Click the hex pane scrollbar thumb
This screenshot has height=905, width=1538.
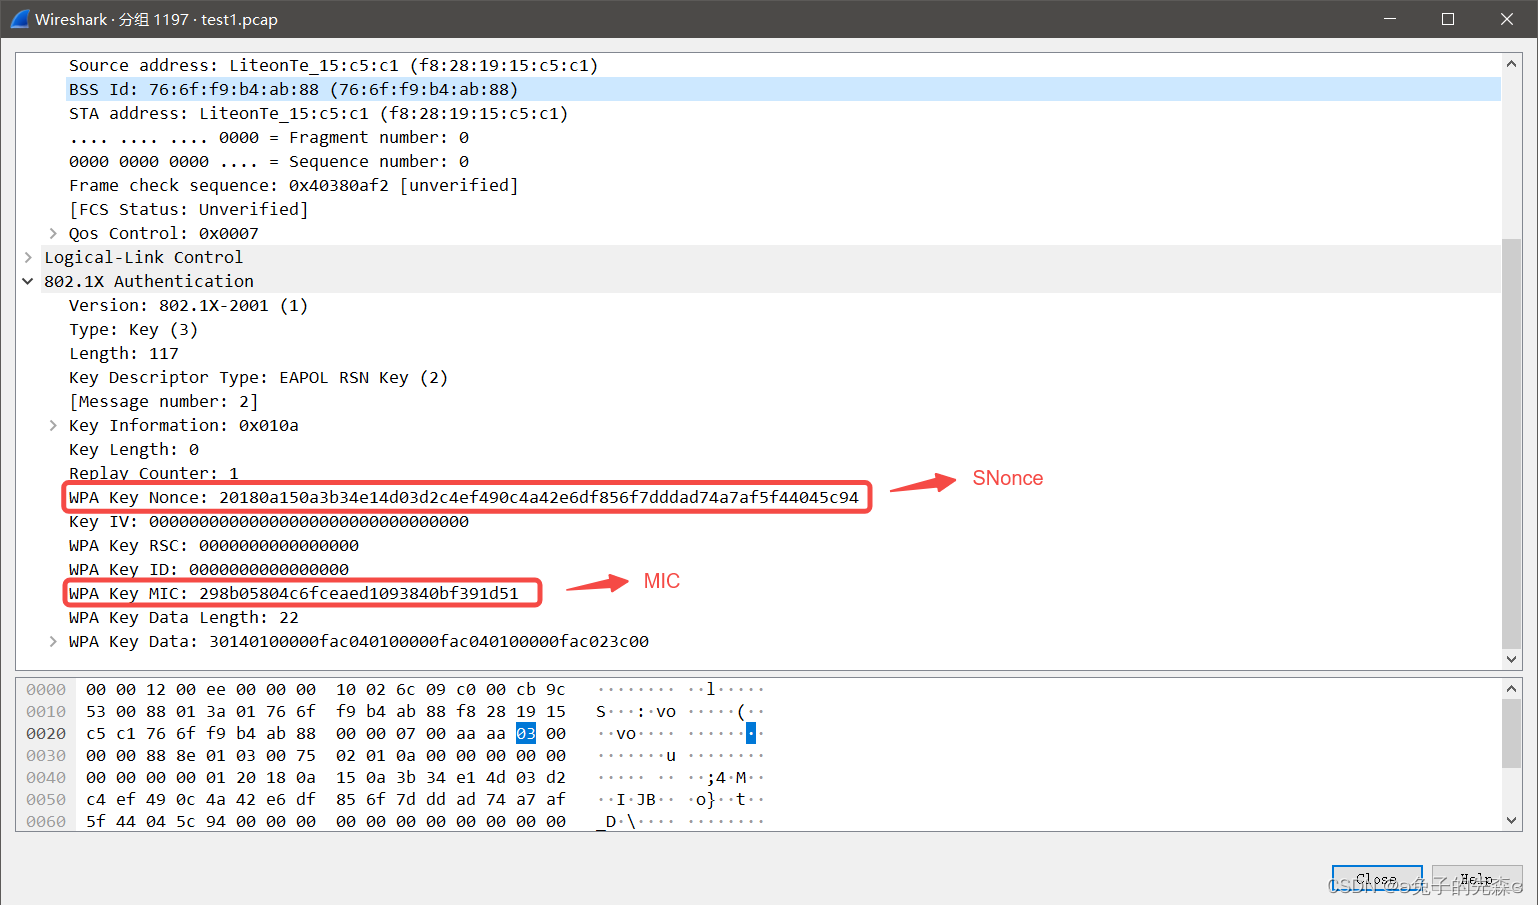pos(1511,734)
